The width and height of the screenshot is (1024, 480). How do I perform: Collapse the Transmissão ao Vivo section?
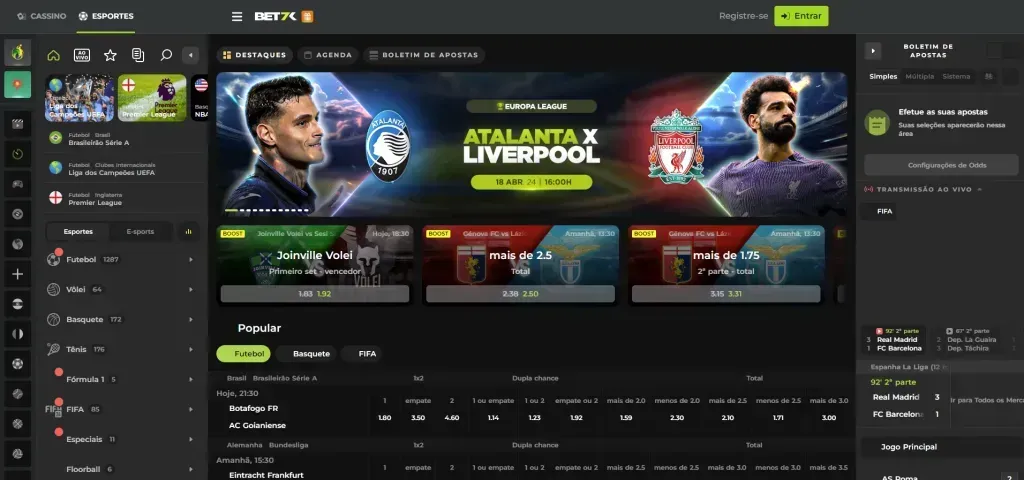979,189
